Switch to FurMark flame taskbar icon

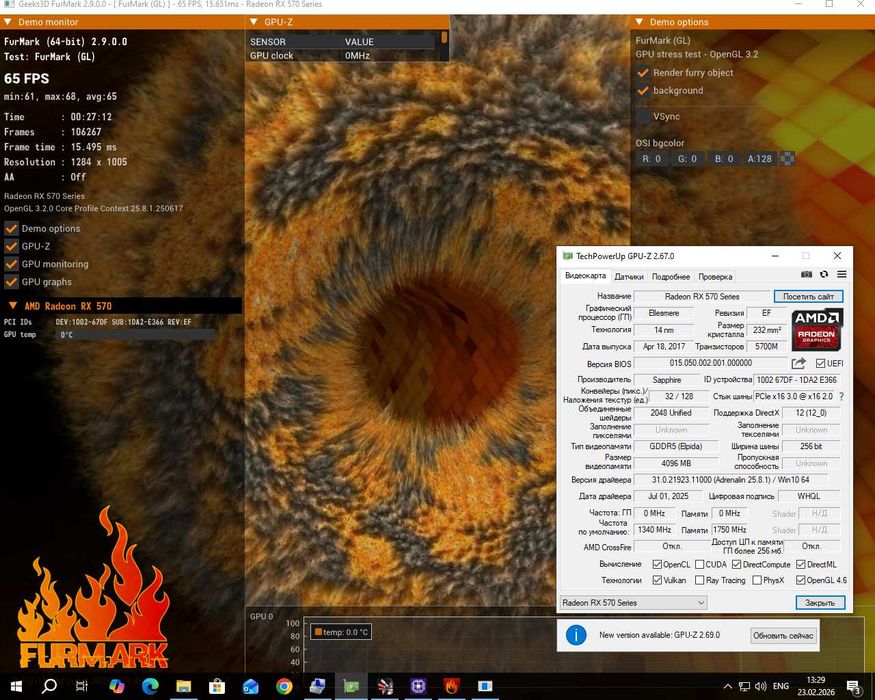click(x=451, y=685)
